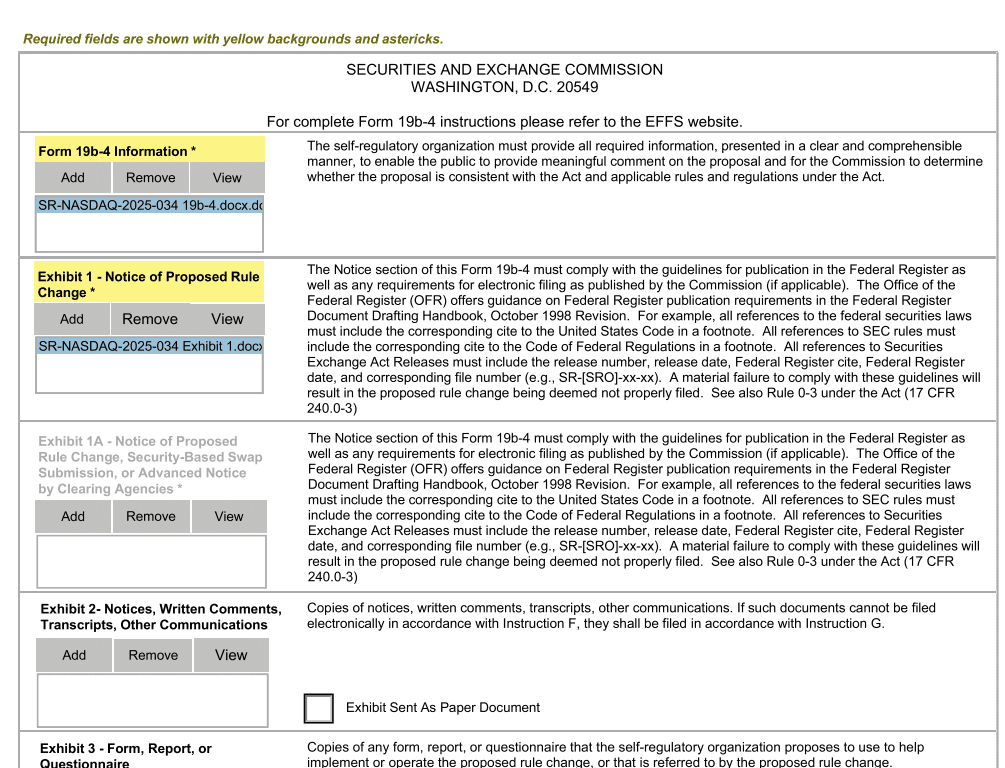Click Add under Exhibit 2 section
Image resolution: width=1005 pixels, height=768 pixels.
coord(72,655)
